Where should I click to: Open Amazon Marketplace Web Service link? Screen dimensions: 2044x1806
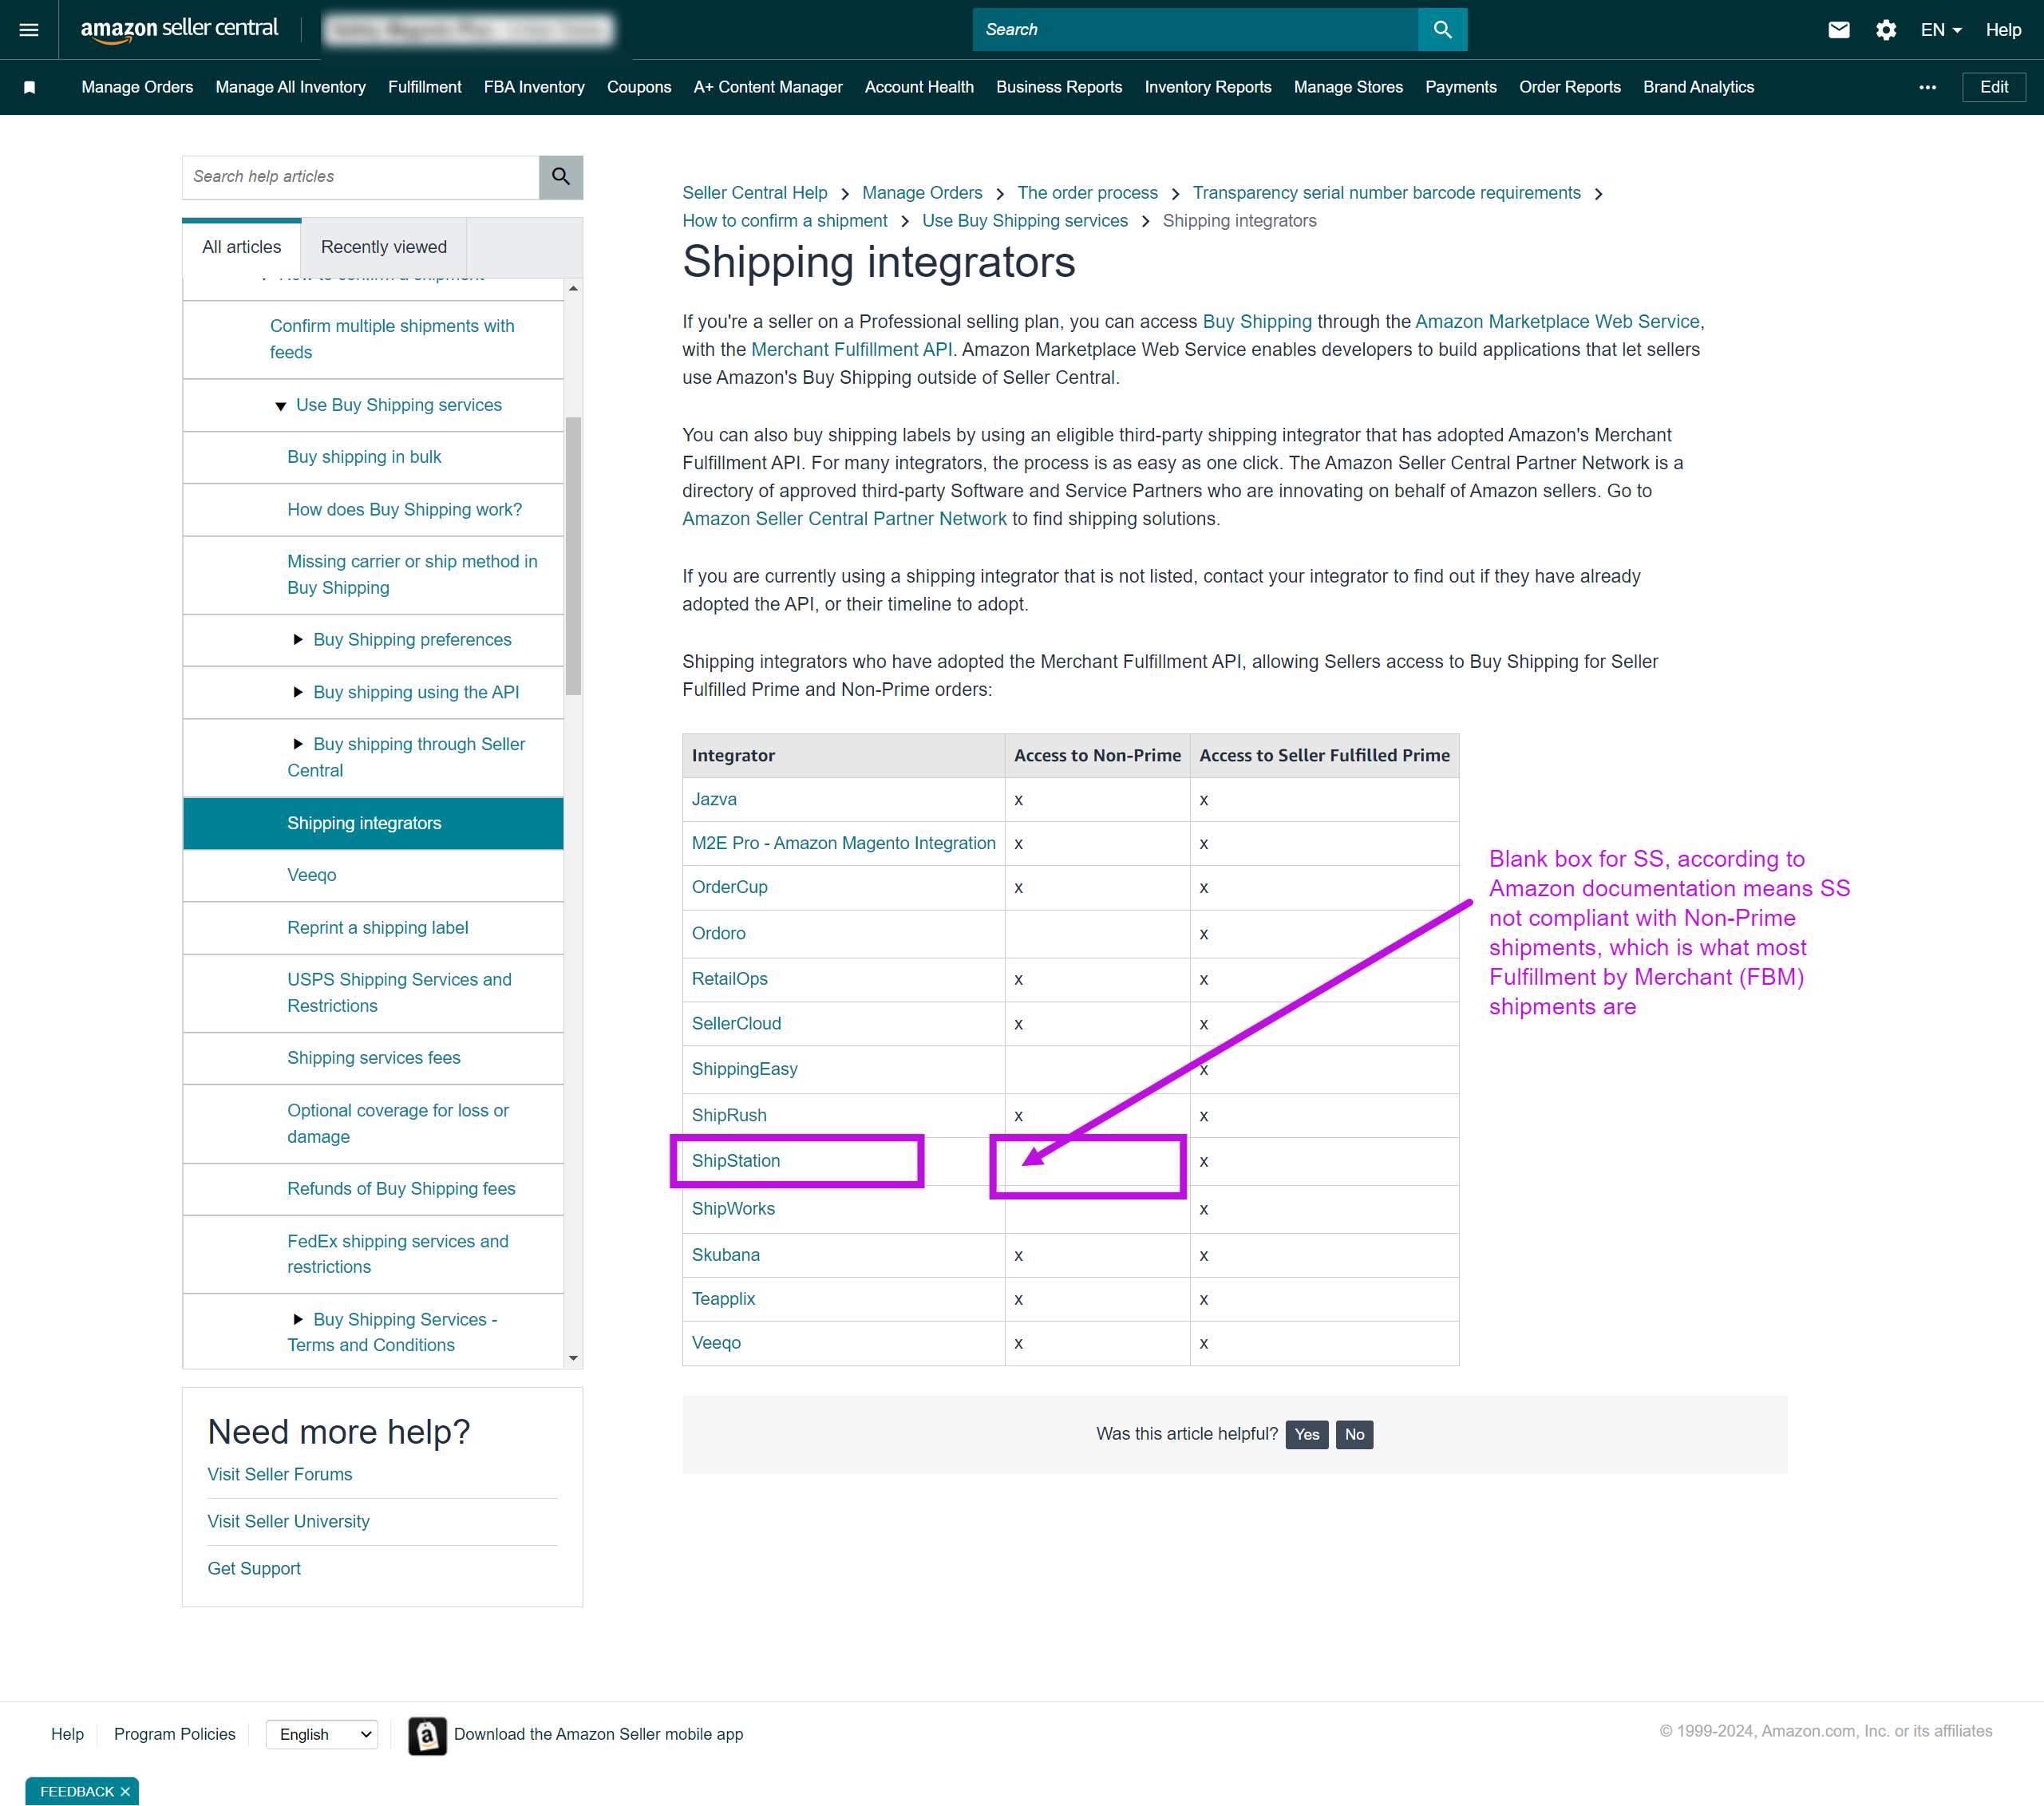(x=1557, y=322)
